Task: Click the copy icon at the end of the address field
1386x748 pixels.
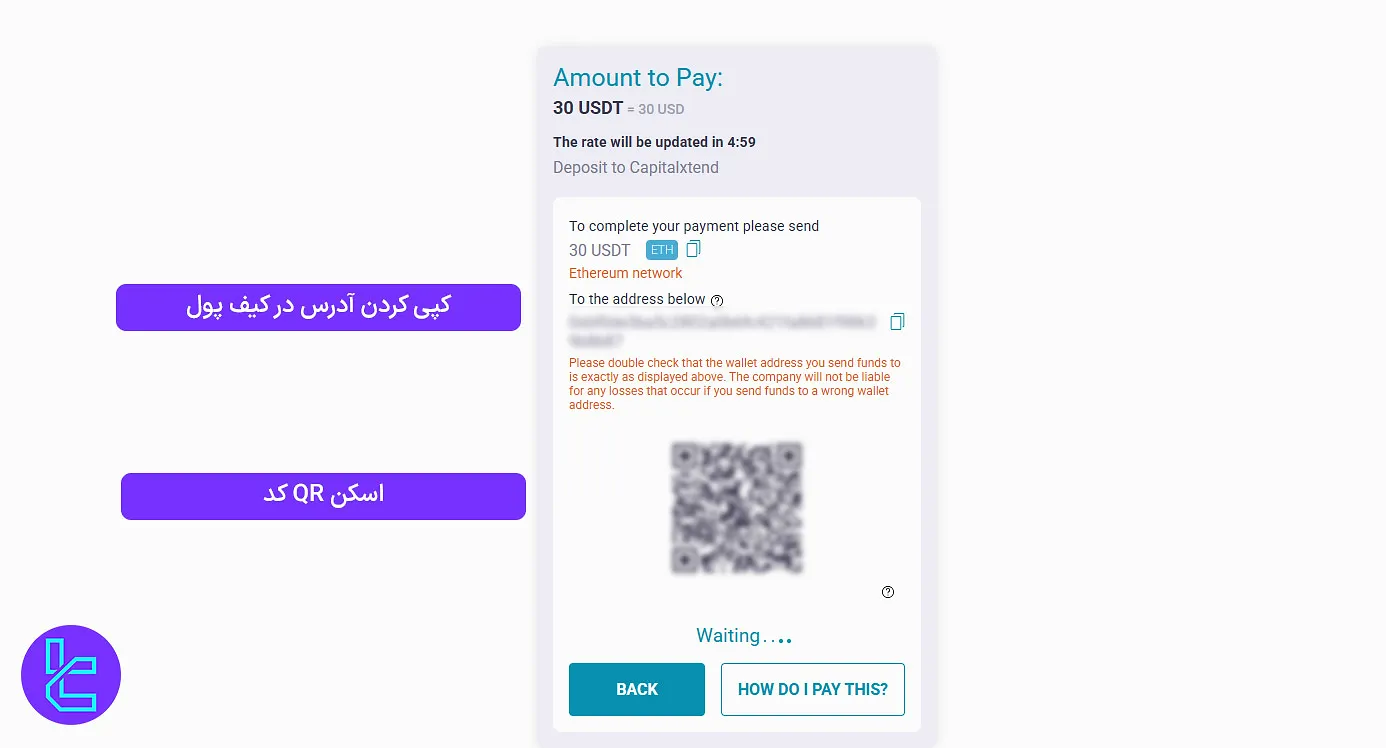Action: [x=897, y=321]
